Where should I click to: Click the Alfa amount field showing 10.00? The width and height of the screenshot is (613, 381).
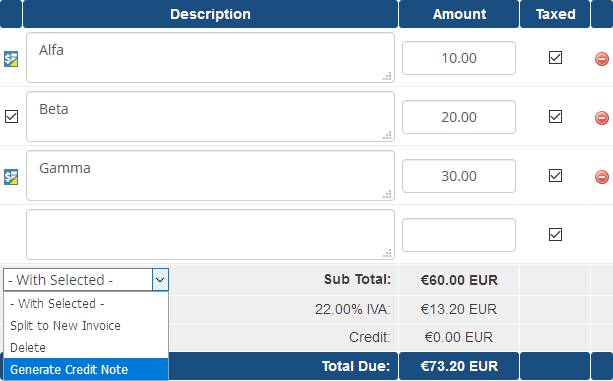459,58
